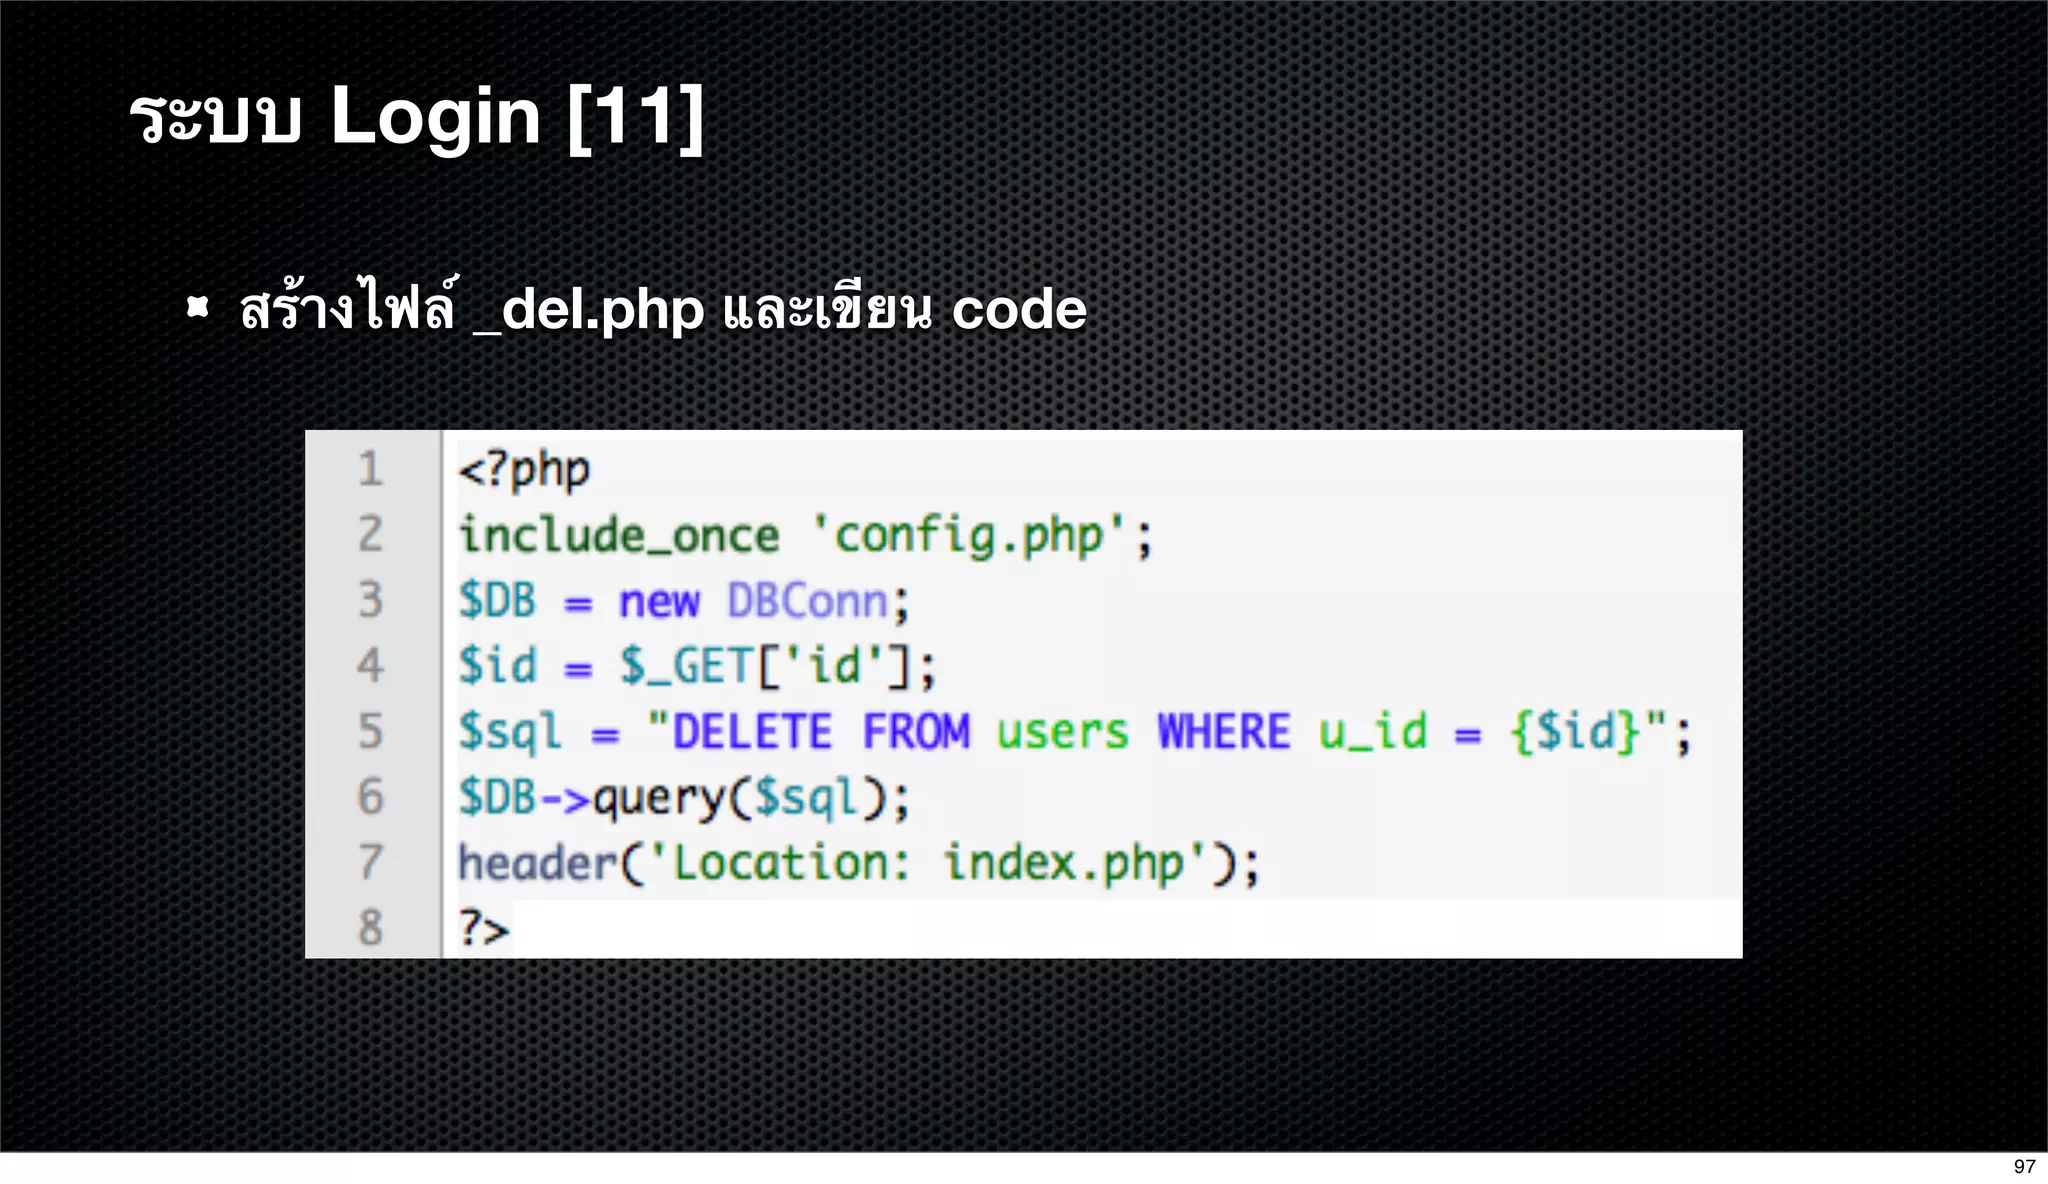This screenshot has height=1184, width=2048.
Task: Click line number 7 in code gutter
Action: 371,862
